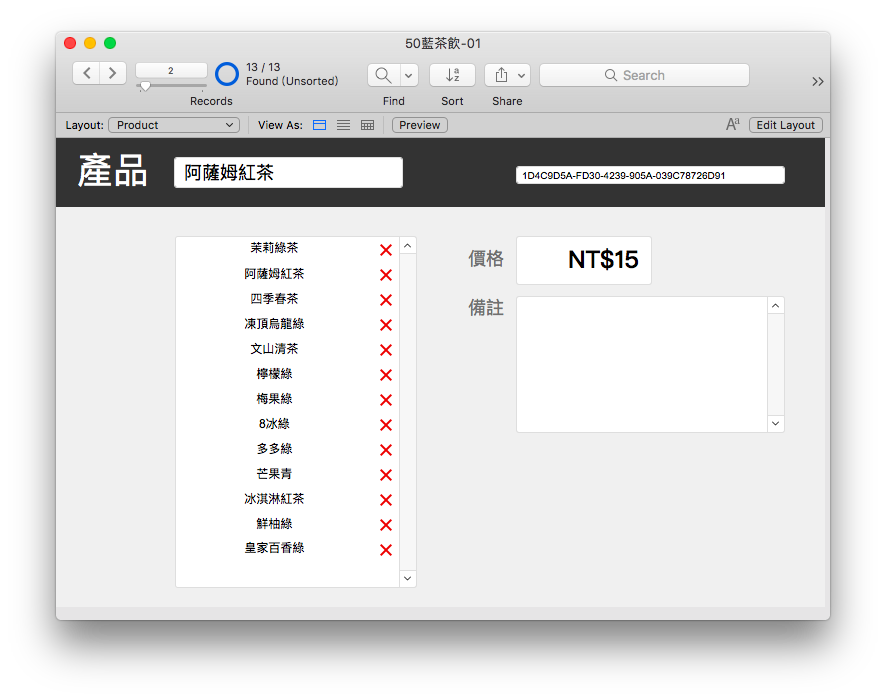
Task: Delete the 凍頂烏龍綠 row
Action: tap(386, 325)
